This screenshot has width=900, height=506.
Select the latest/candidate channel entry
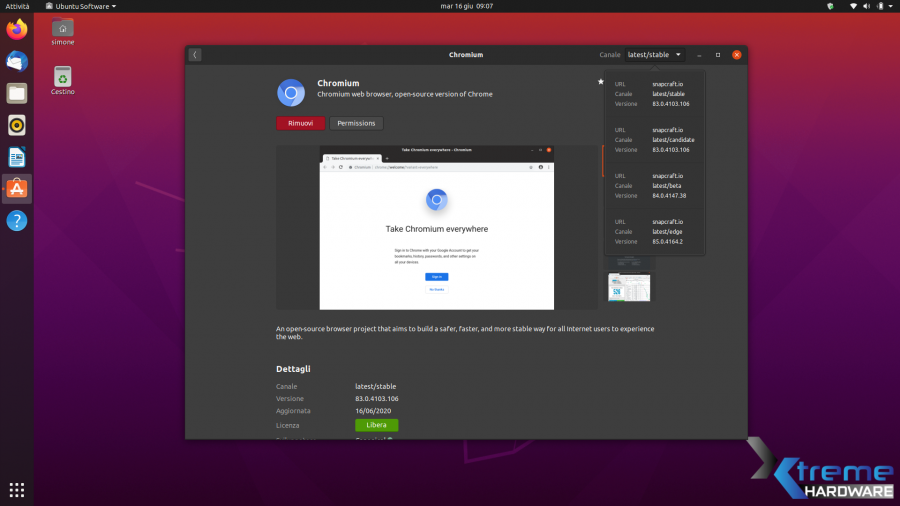(654, 139)
